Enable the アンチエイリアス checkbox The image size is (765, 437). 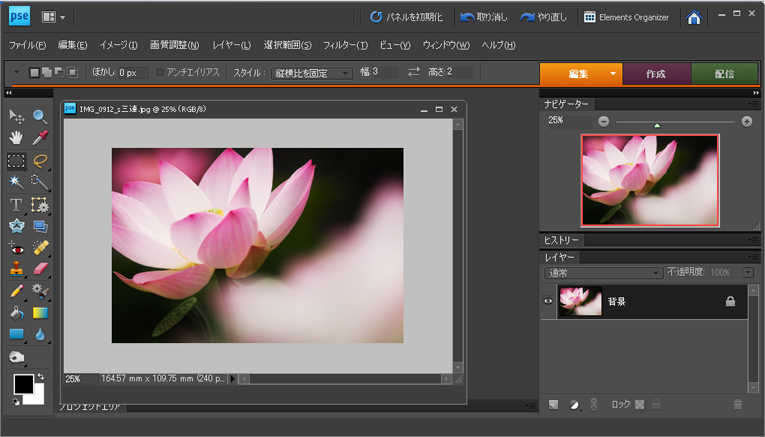160,72
